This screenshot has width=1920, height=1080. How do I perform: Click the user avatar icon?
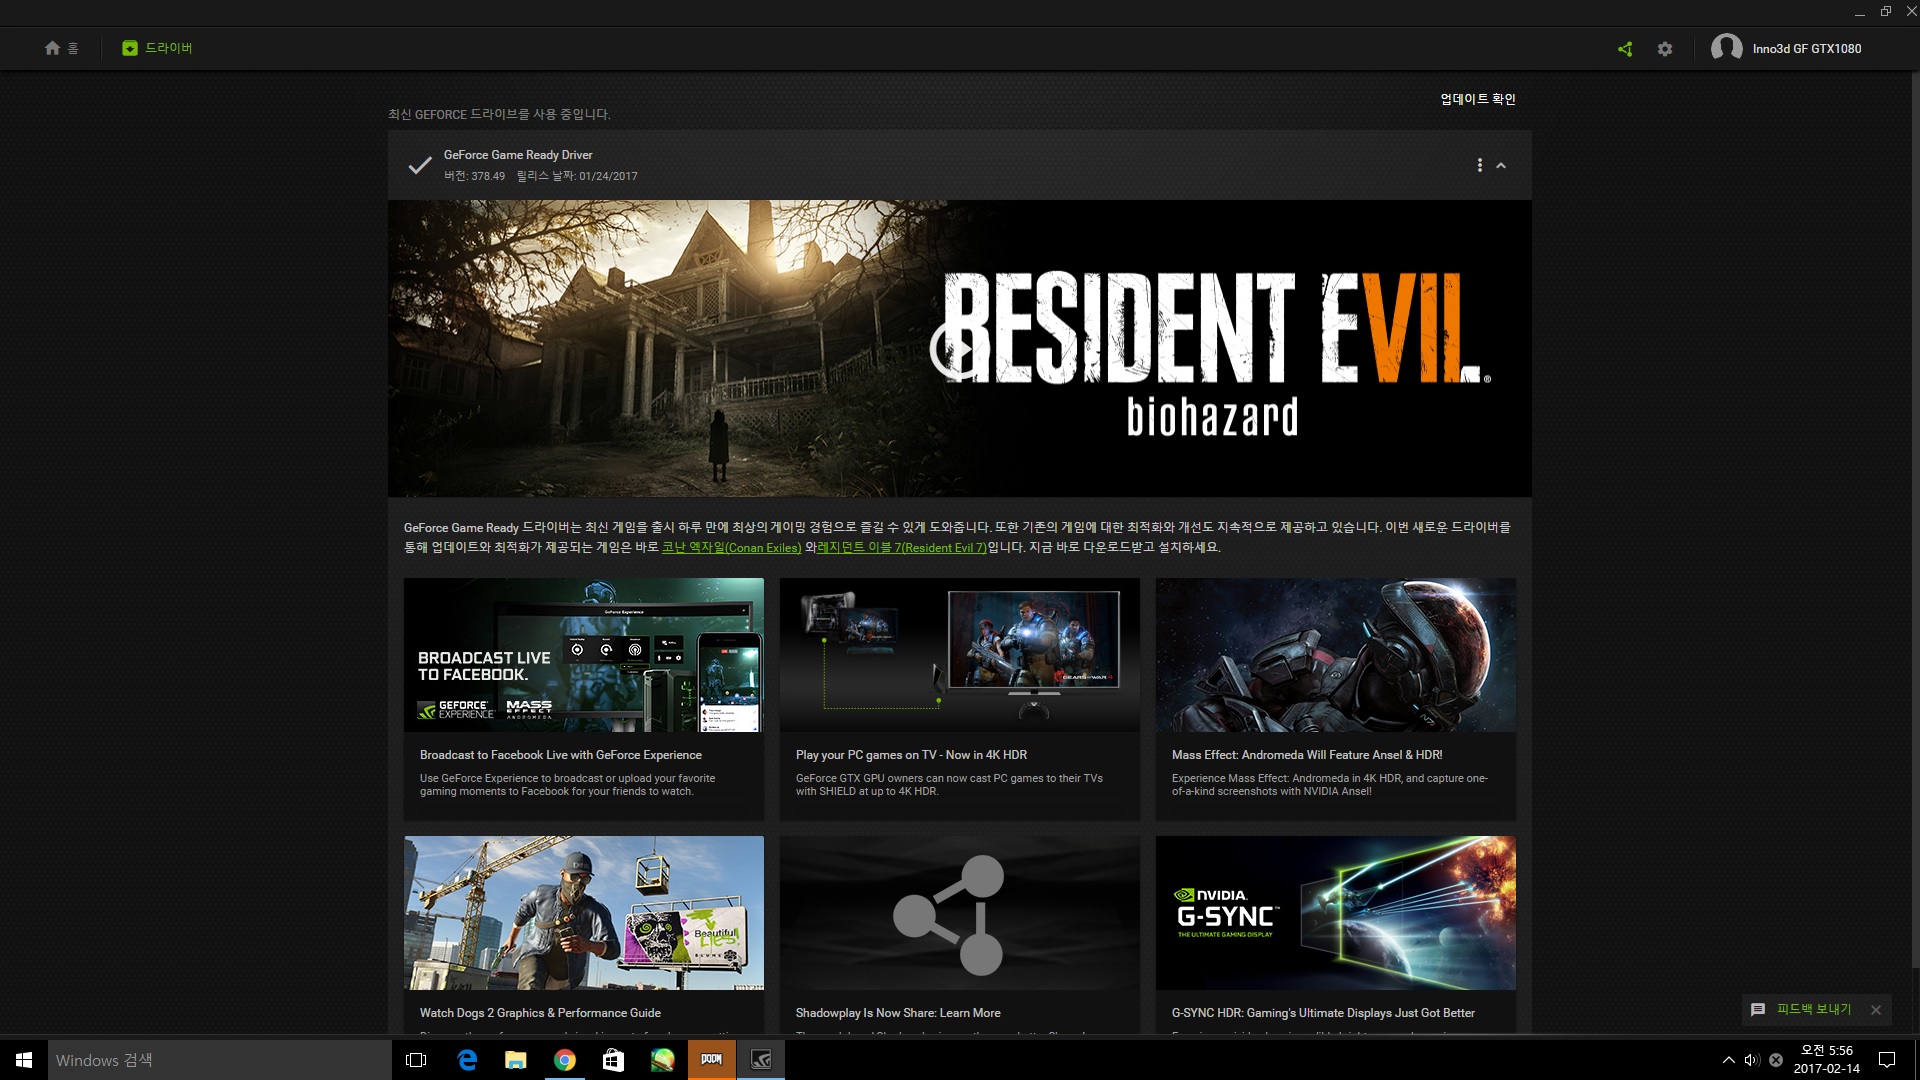(x=1727, y=48)
